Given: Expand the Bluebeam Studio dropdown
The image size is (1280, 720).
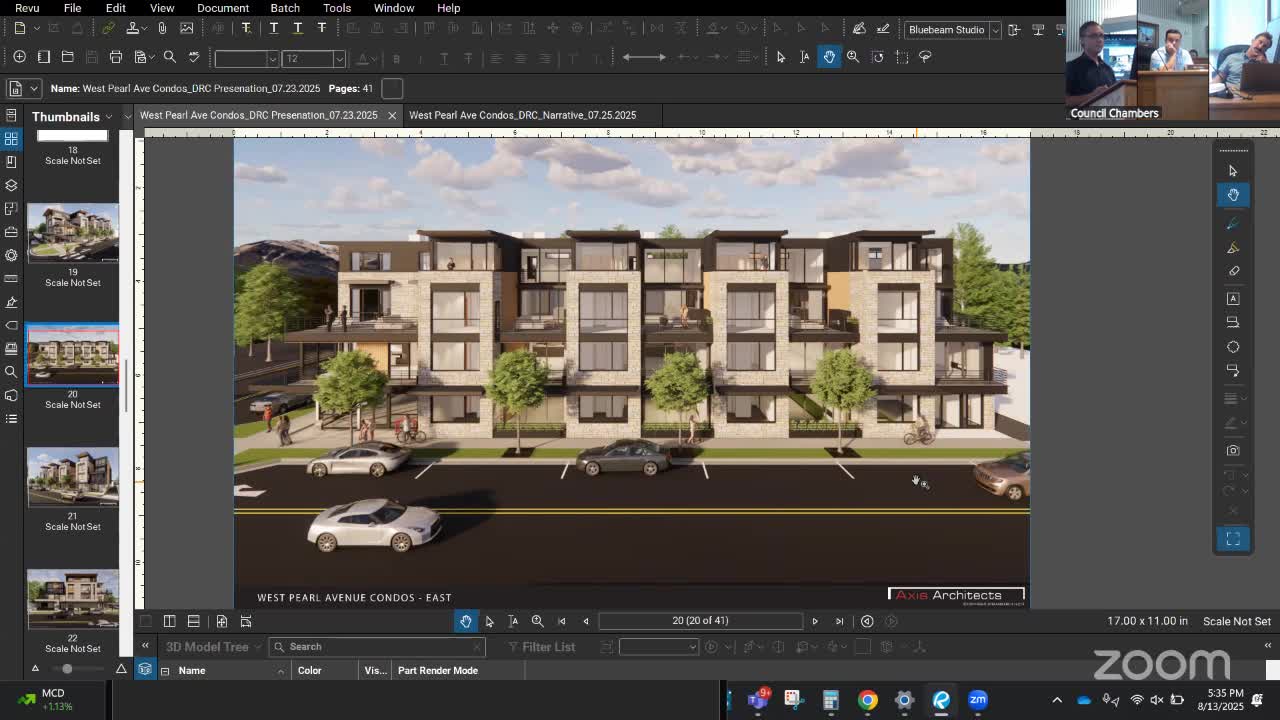Looking at the screenshot, I should click(x=995, y=30).
